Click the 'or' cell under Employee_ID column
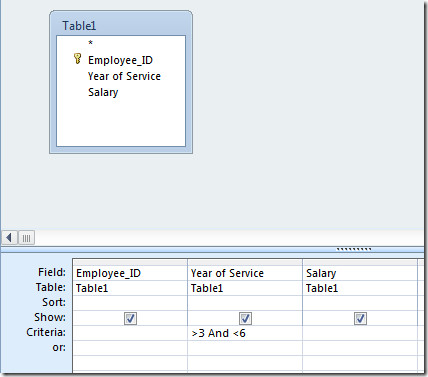428x377 pixels. [x=130, y=348]
